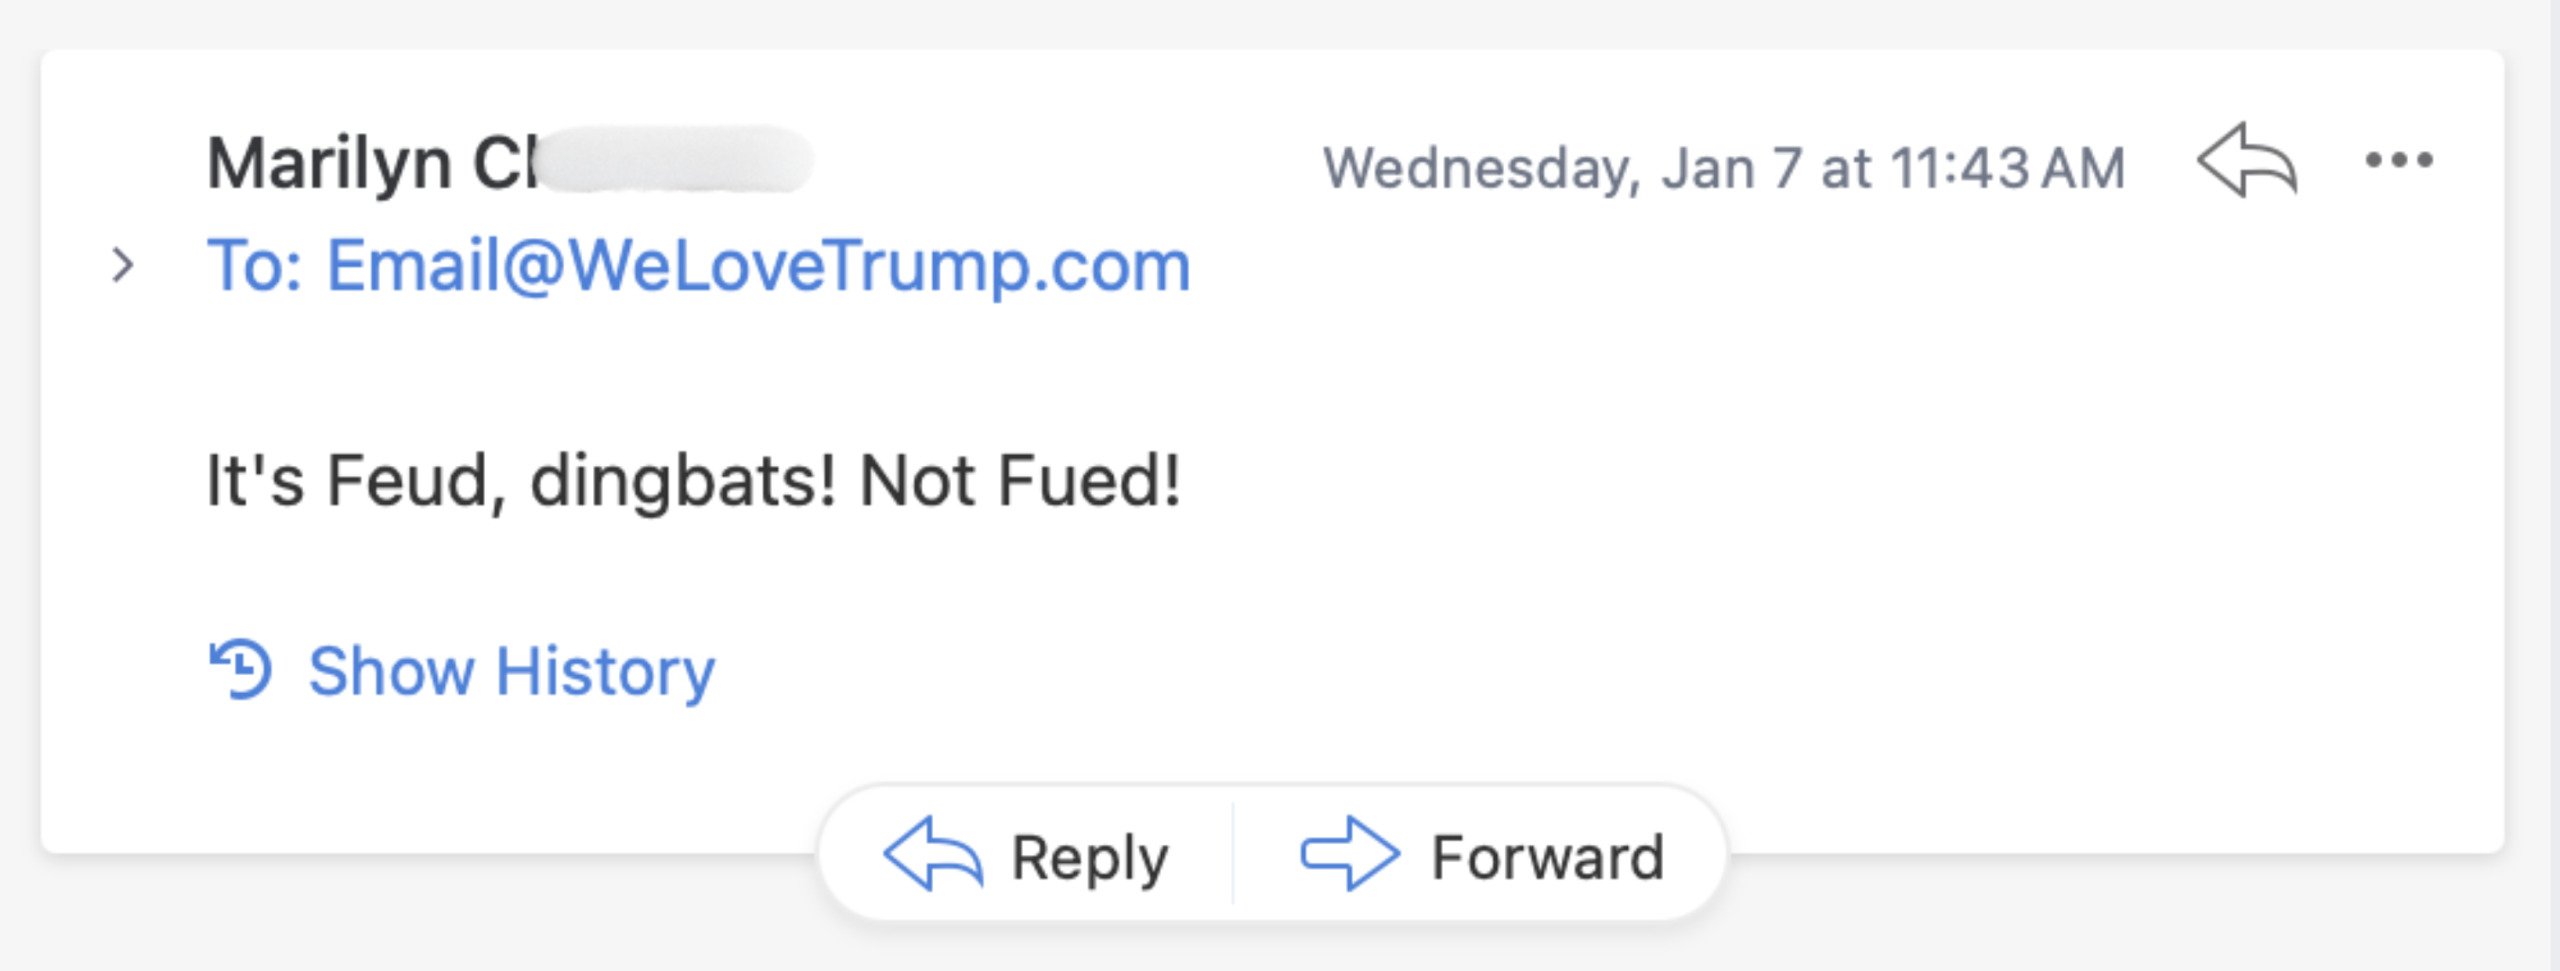Click the arrow icon on the Reply button
This screenshot has width=2560, height=971.
(932, 855)
